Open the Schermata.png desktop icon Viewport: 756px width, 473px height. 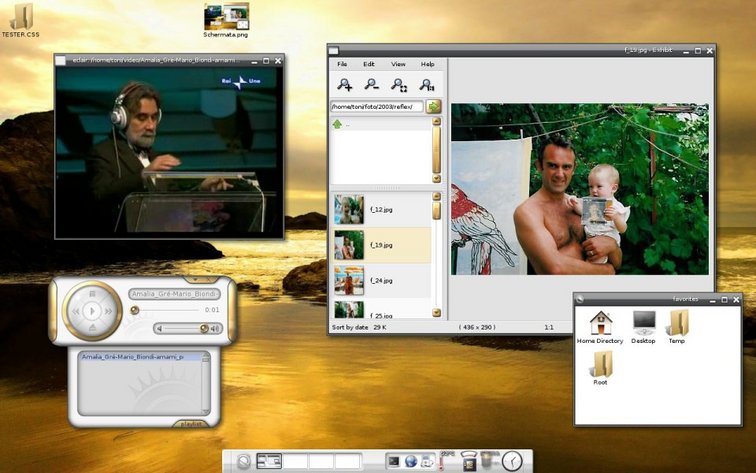[x=226, y=21]
